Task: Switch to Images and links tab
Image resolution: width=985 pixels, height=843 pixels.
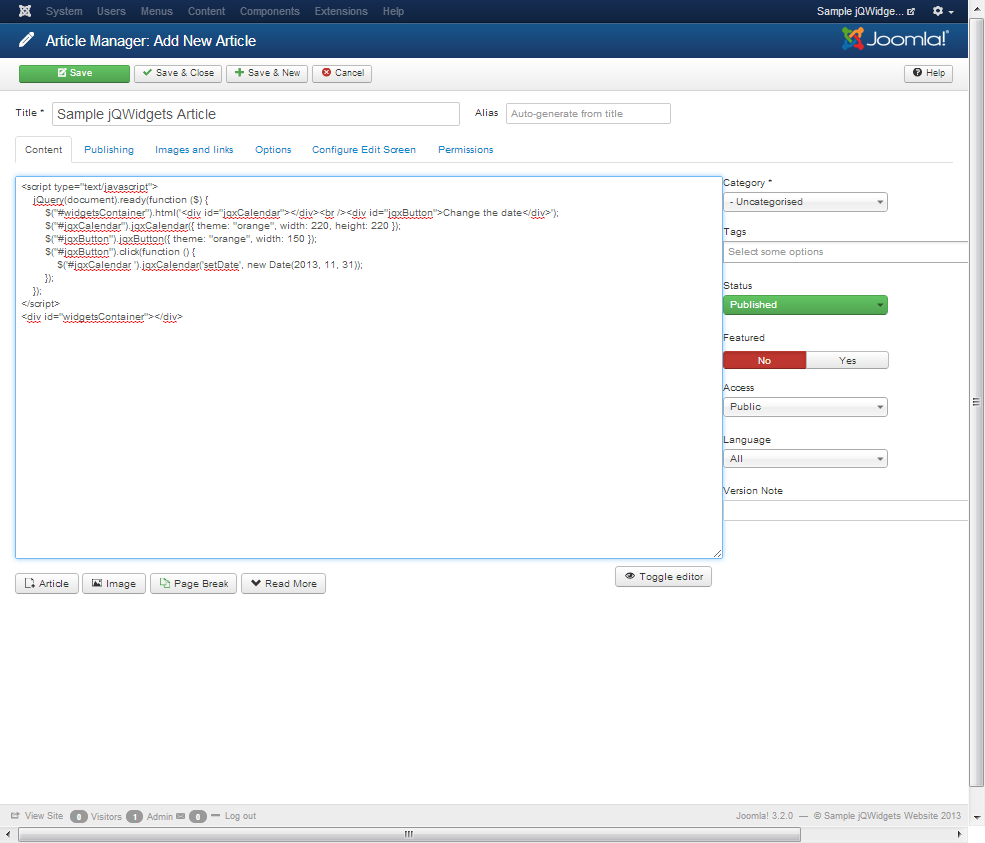Action: (x=194, y=150)
